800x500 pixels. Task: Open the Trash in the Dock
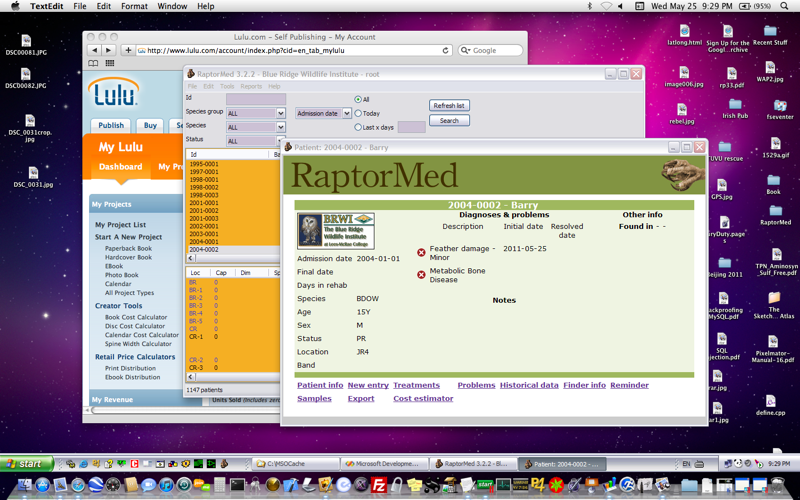coord(778,485)
